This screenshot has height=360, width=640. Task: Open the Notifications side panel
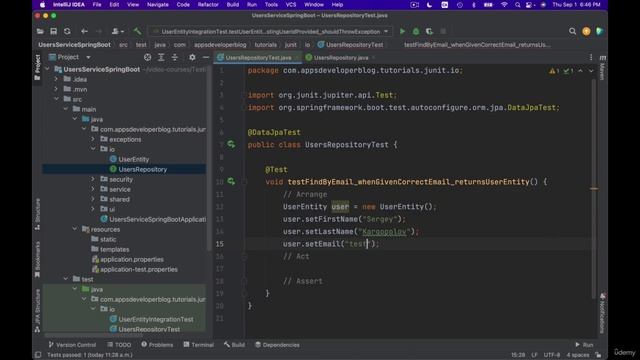[602, 313]
